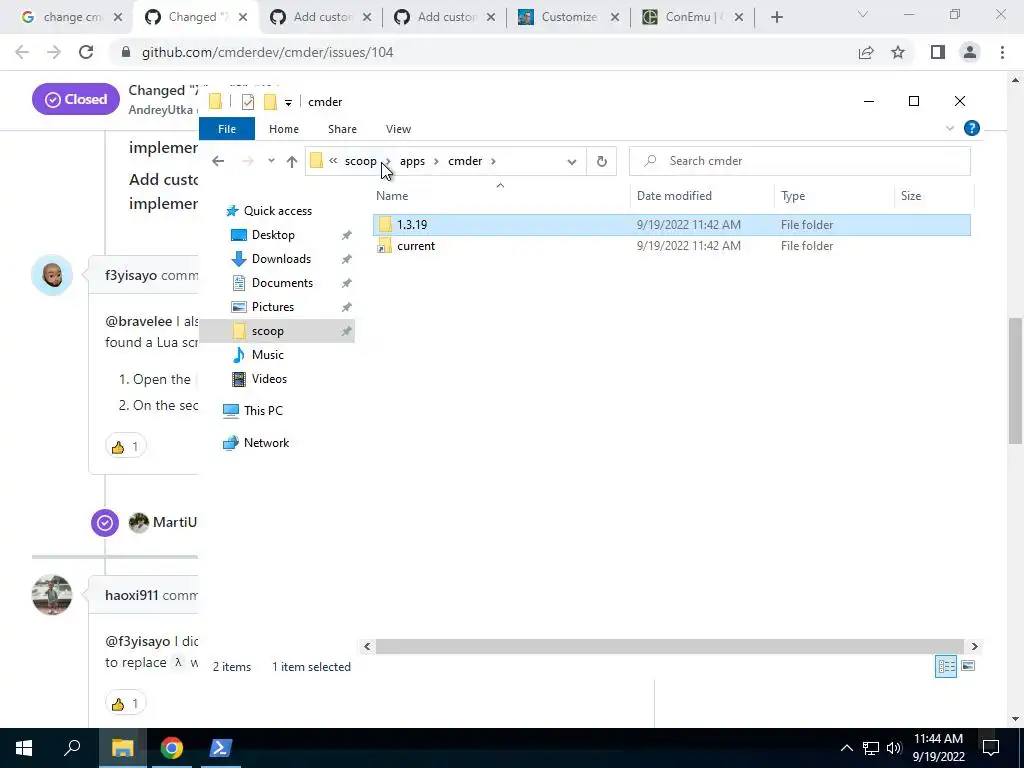This screenshot has height=768, width=1024.
Task: Click Explorer horizontal scrollbar thumb
Action: (x=669, y=647)
